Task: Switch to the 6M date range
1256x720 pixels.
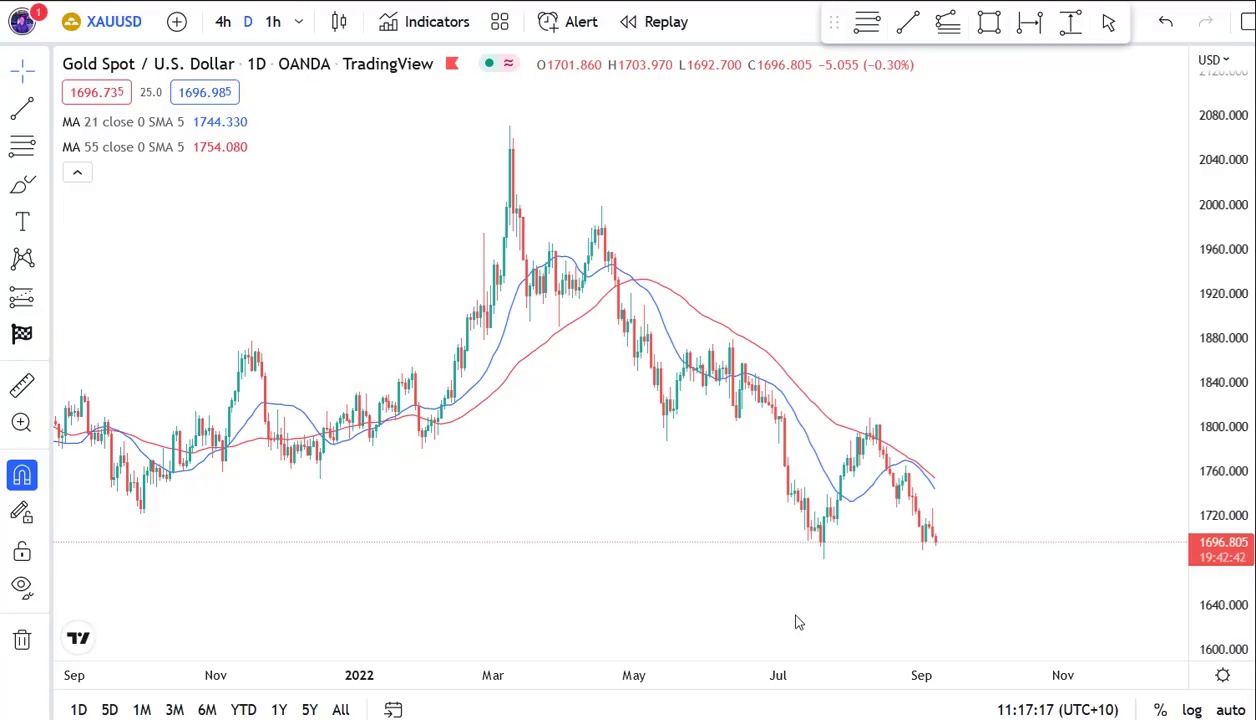Action: coord(207,710)
